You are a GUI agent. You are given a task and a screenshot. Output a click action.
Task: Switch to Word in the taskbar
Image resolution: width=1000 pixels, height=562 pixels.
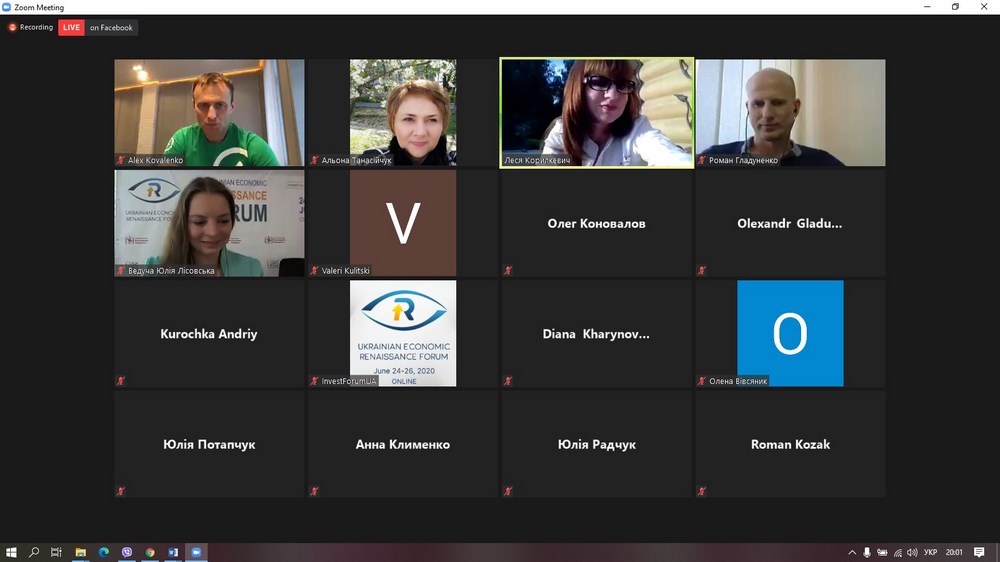coord(173,552)
